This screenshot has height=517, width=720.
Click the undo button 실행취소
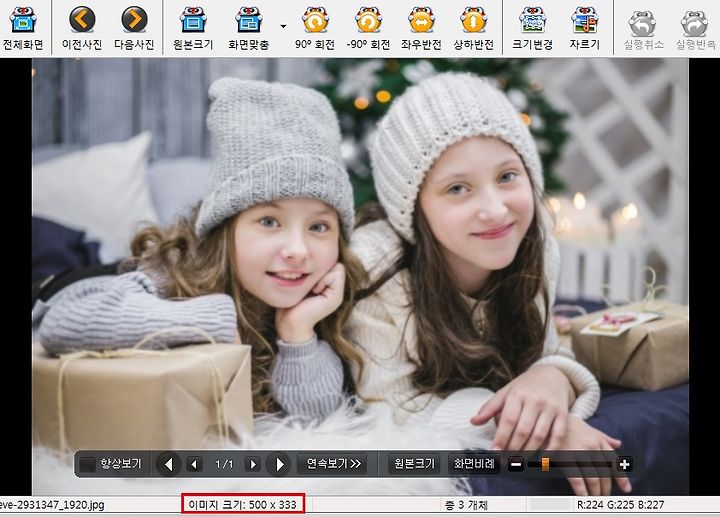point(643,28)
